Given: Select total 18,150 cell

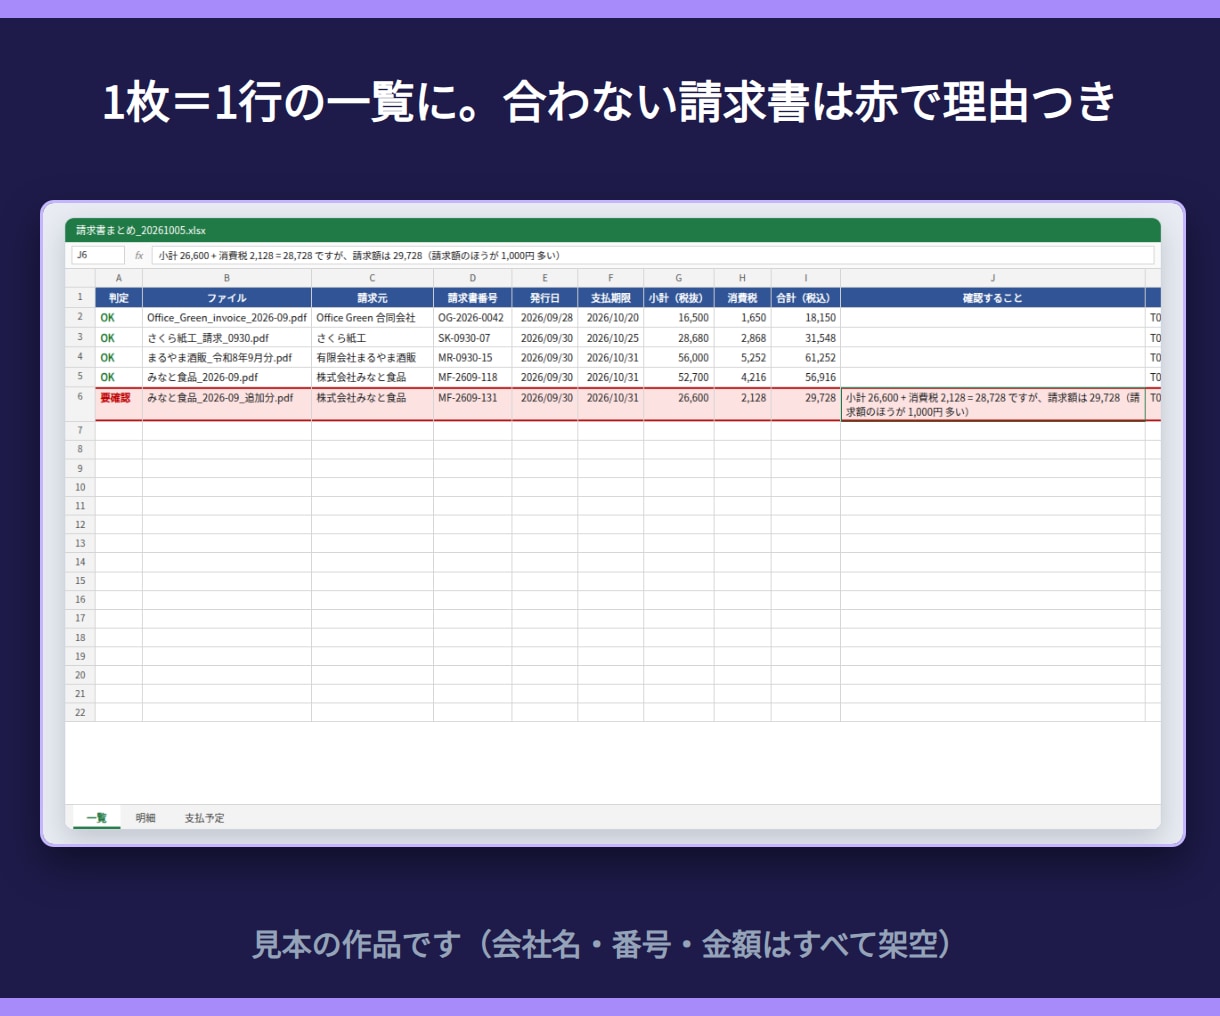Looking at the screenshot, I should (x=806, y=318).
